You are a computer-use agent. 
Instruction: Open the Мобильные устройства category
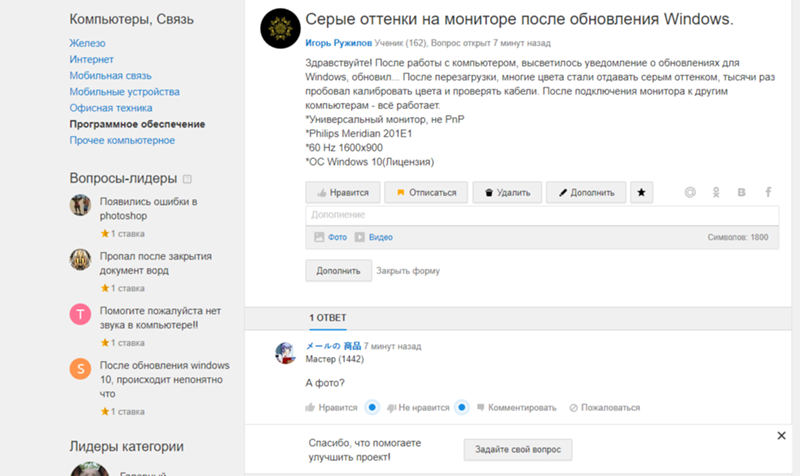tap(124, 92)
